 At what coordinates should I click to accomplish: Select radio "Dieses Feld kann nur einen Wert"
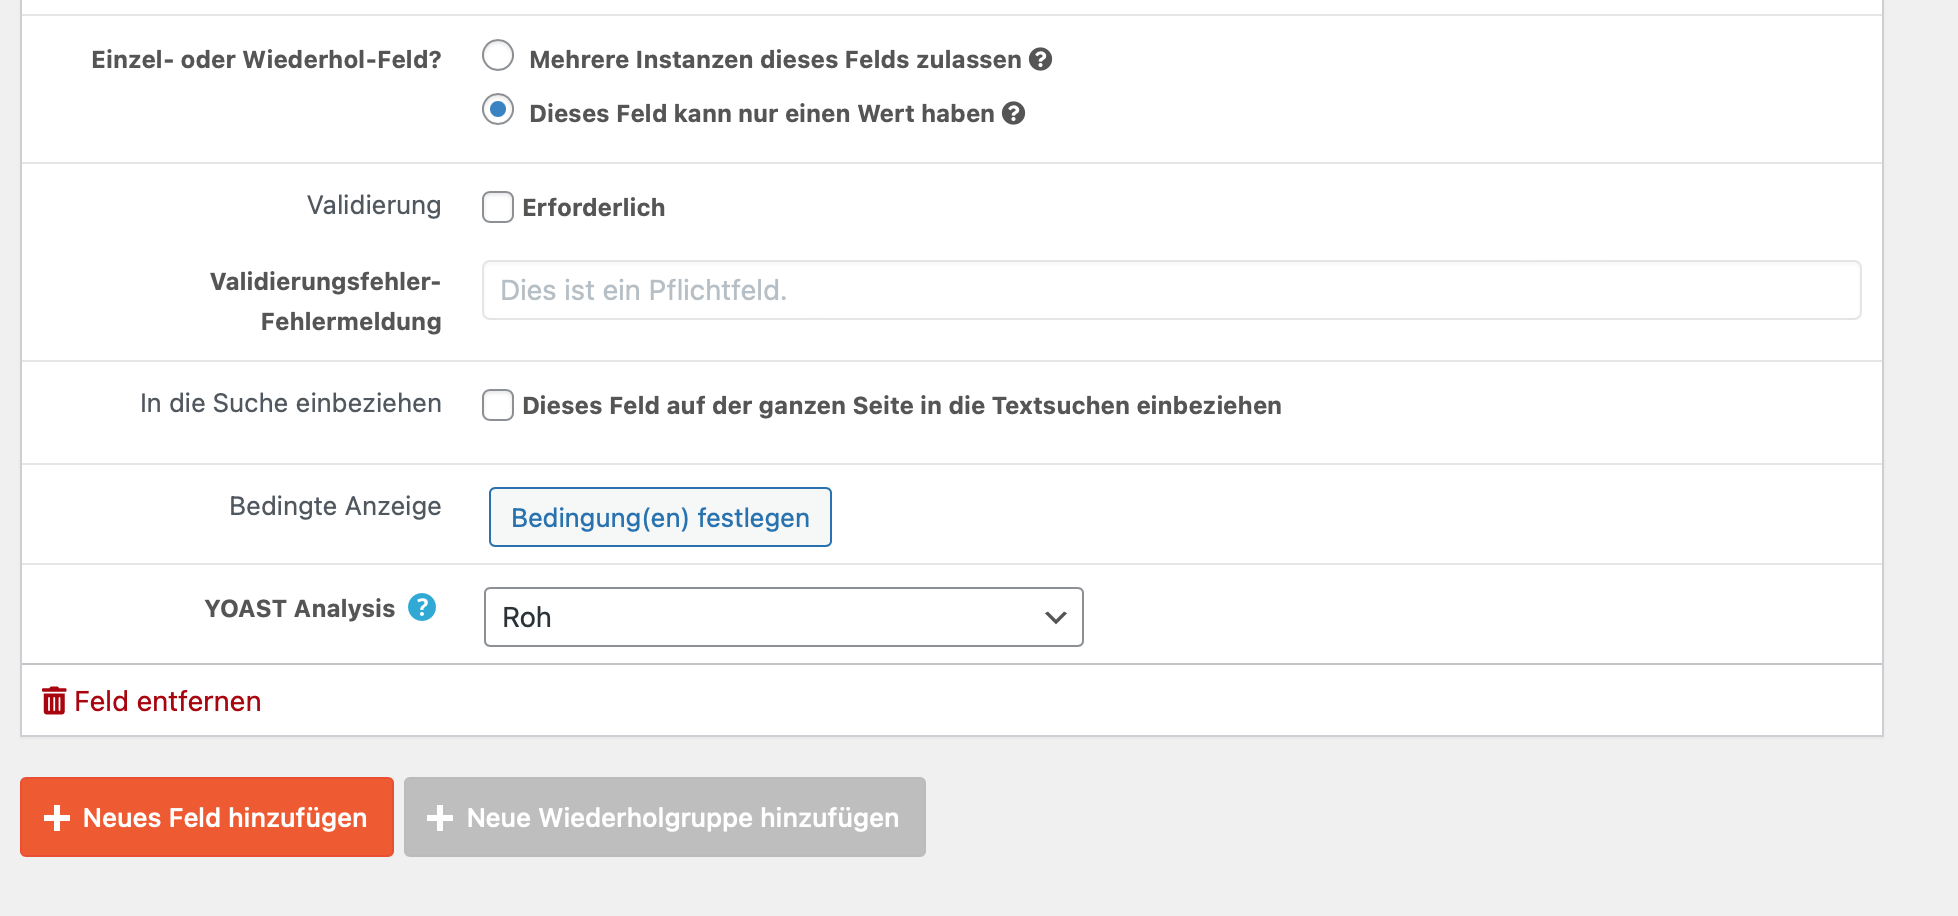(x=498, y=110)
